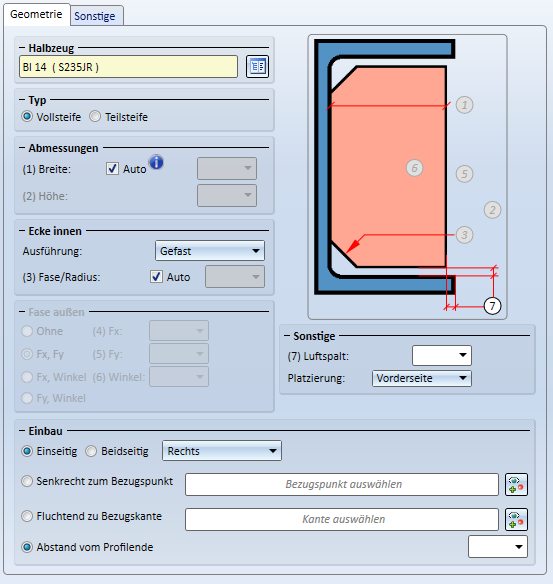Choose Senkrecht zum Bezugspunkt option
The image size is (553, 584).
(x=97, y=481)
